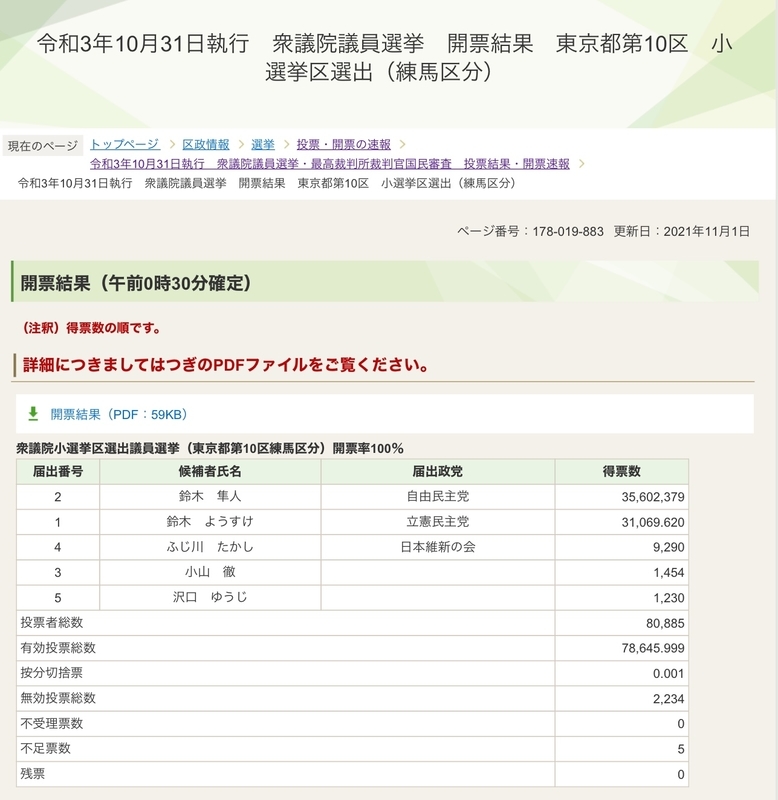Click the green PDF download arrow icon
The height and width of the screenshot is (800, 778).
(33, 414)
